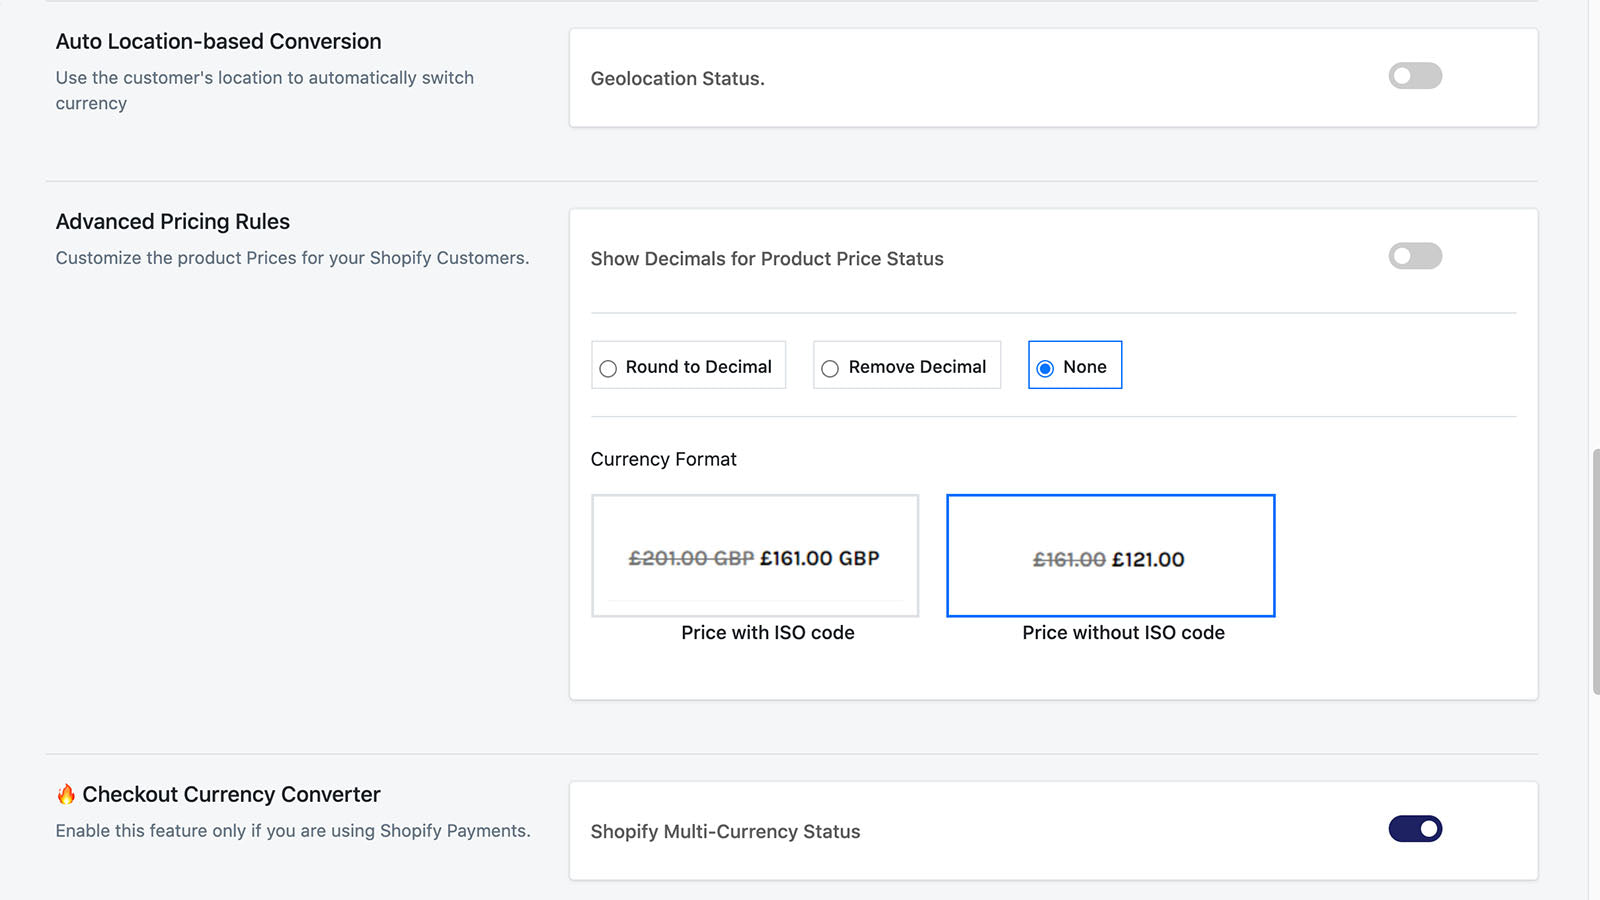Click the Currency Format label

[x=663, y=459]
